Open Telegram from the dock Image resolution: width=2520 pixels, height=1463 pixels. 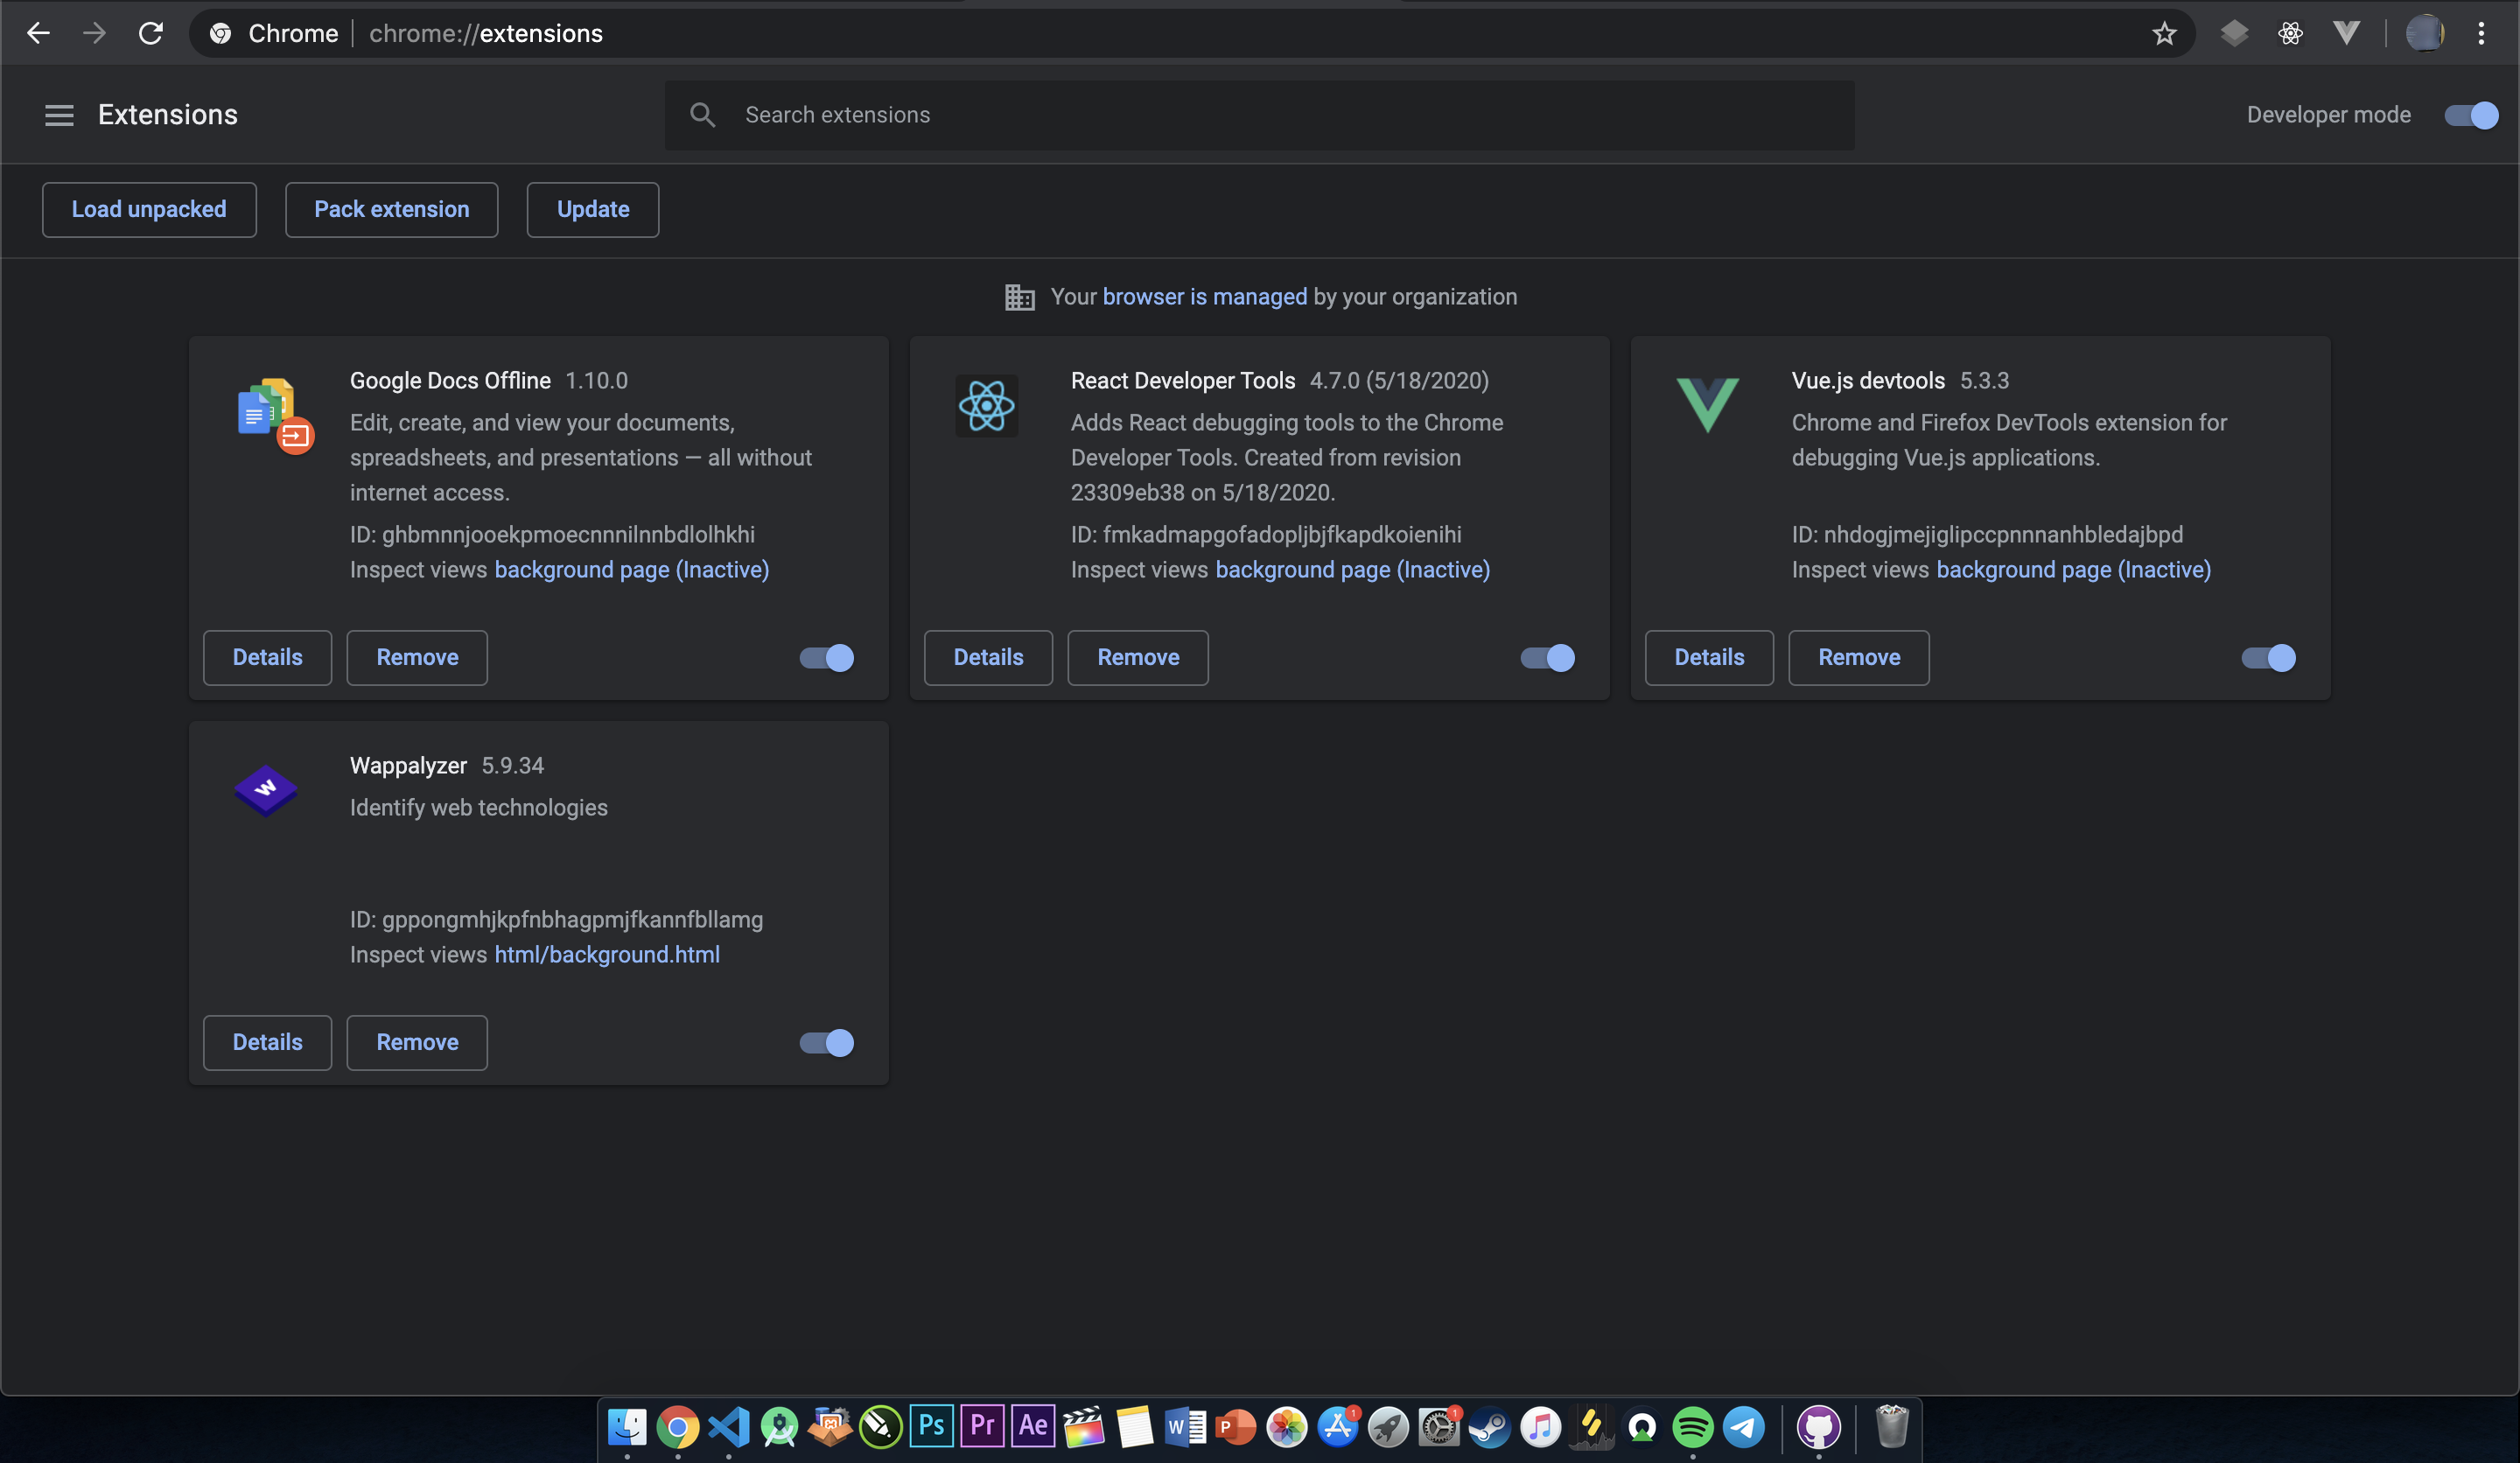[x=1744, y=1427]
